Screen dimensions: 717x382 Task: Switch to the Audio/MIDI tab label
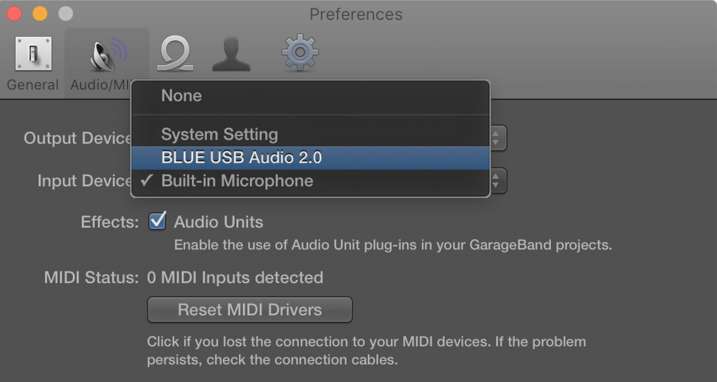pyautogui.click(x=101, y=85)
